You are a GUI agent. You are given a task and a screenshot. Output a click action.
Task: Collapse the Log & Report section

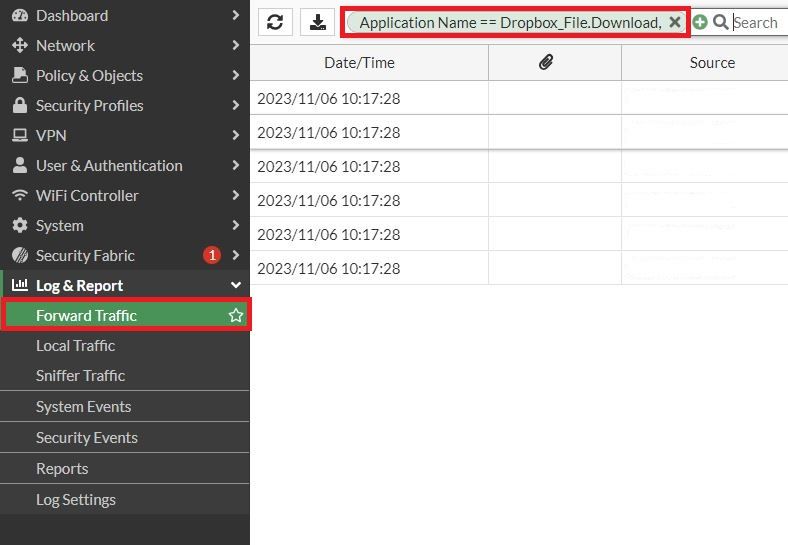(x=235, y=285)
